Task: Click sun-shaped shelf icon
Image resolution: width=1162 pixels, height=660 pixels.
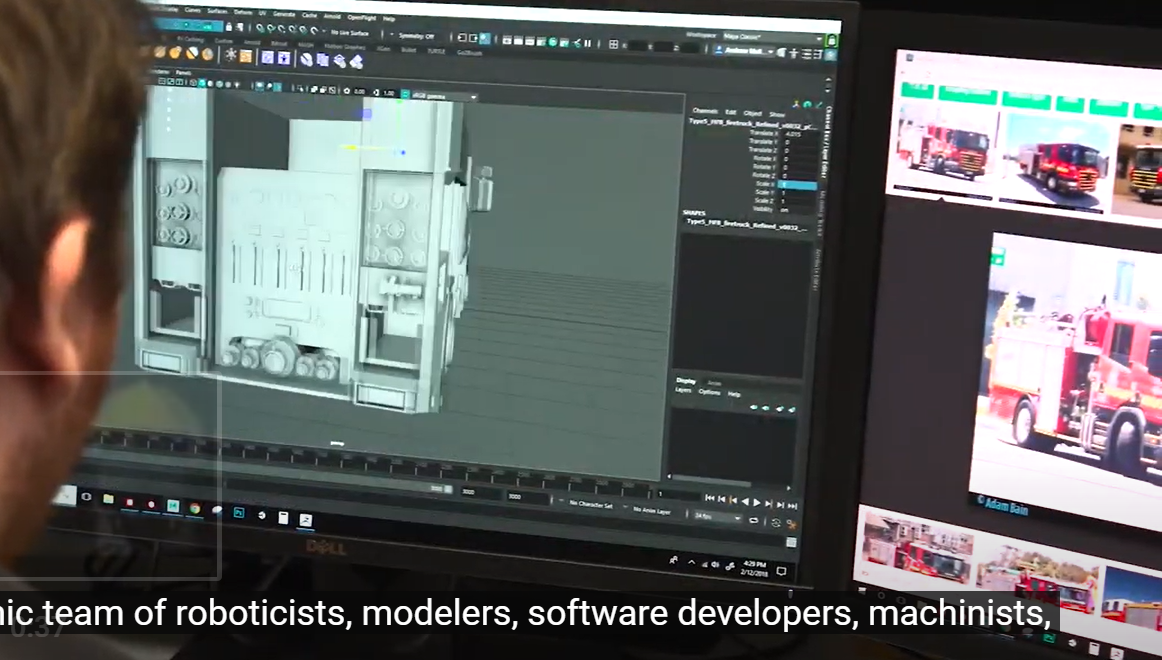Action: (x=230, y=54)
